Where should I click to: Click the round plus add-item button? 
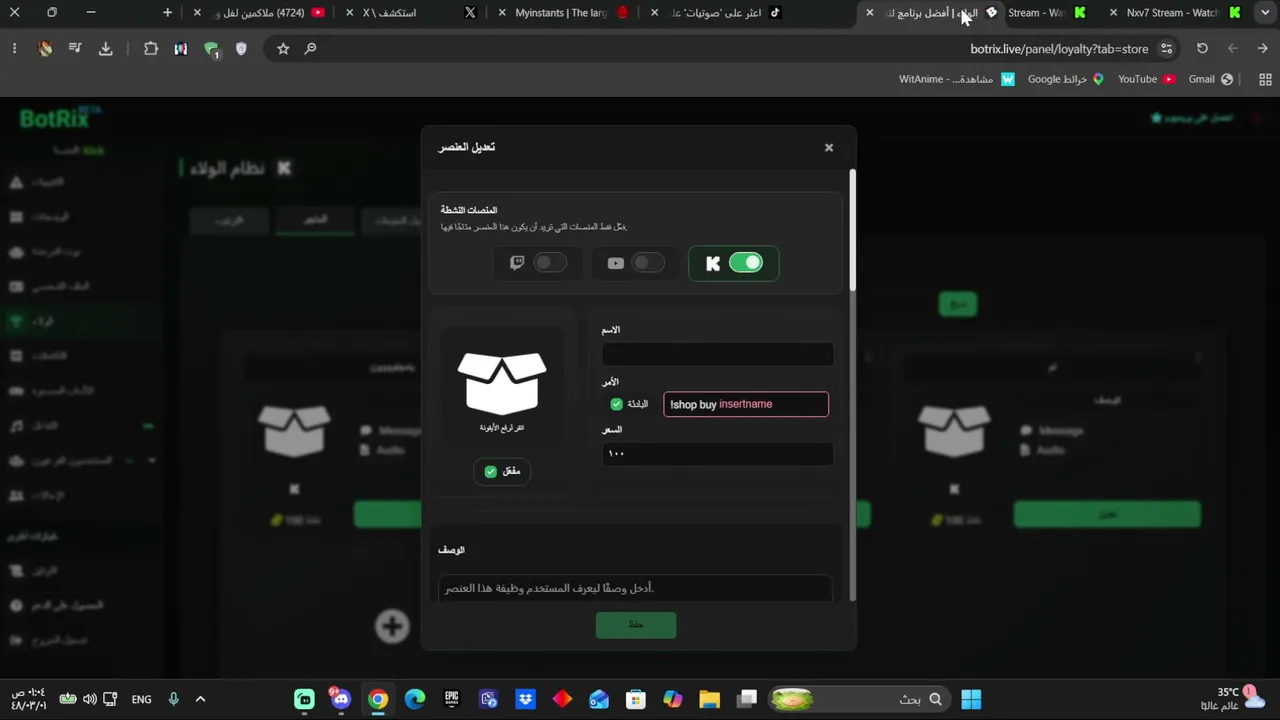[x=392, y=626]
